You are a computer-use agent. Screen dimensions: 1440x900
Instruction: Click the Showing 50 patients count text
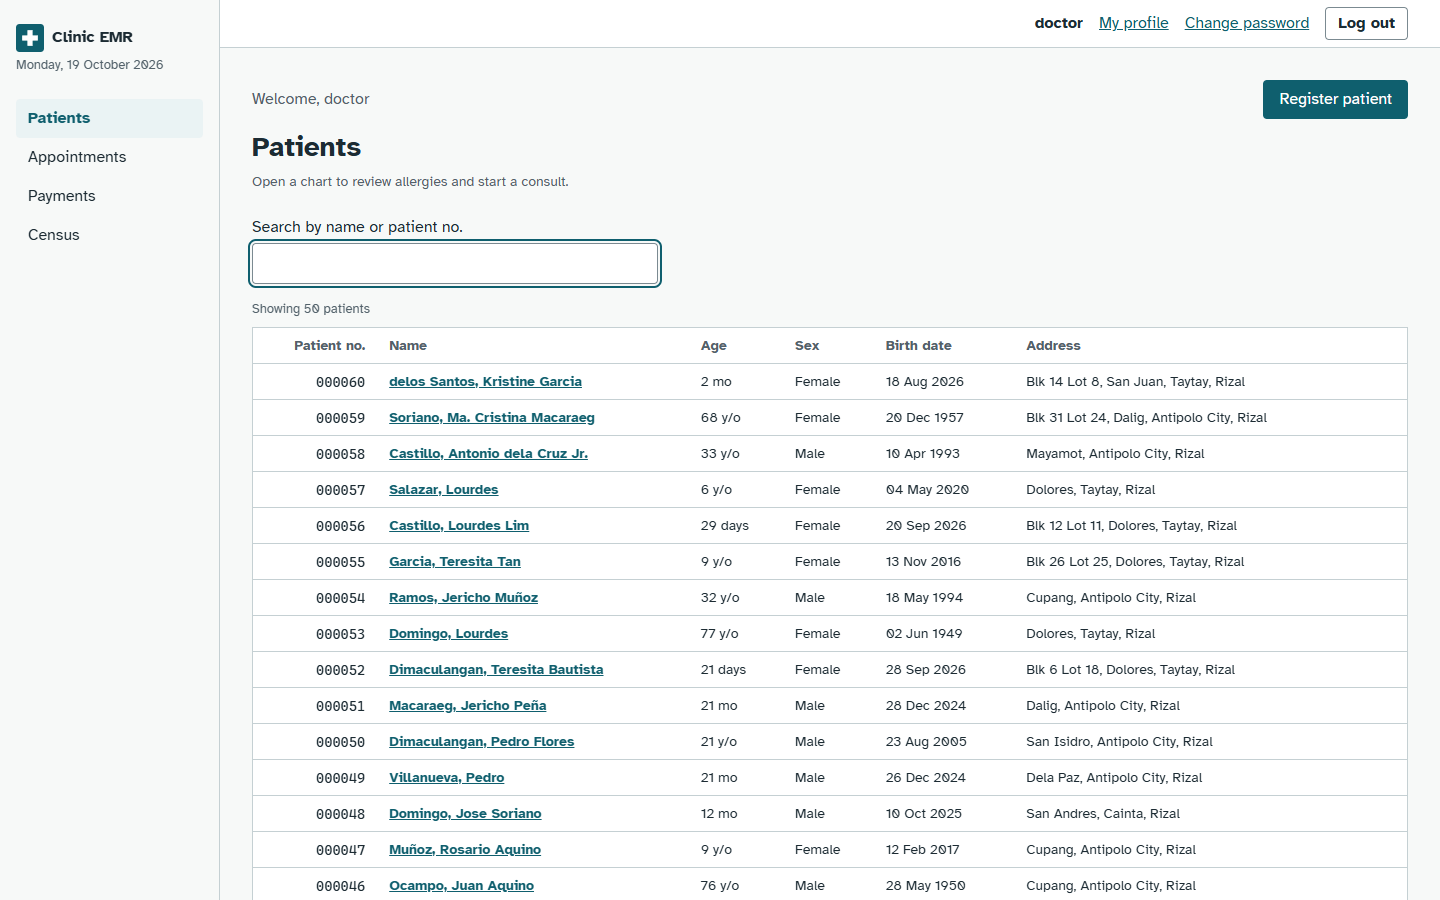311,309
